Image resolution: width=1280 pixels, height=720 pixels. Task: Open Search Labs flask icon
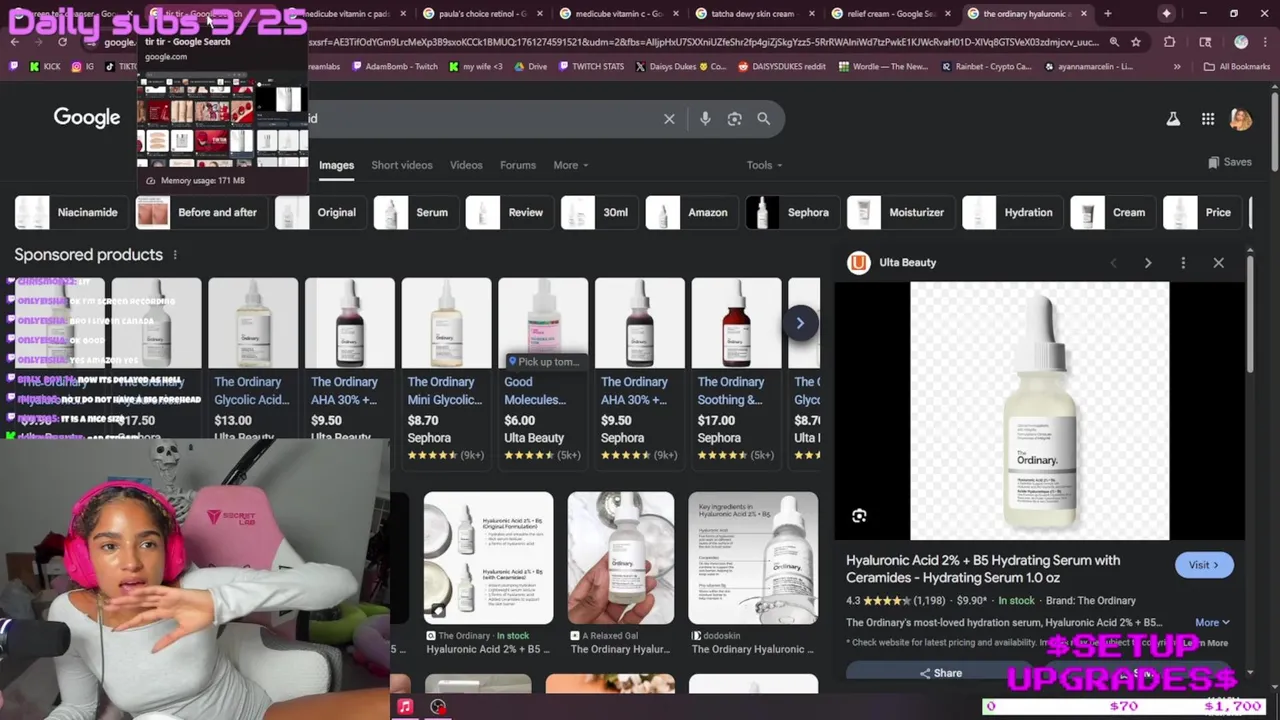[x=1173, y=119]
